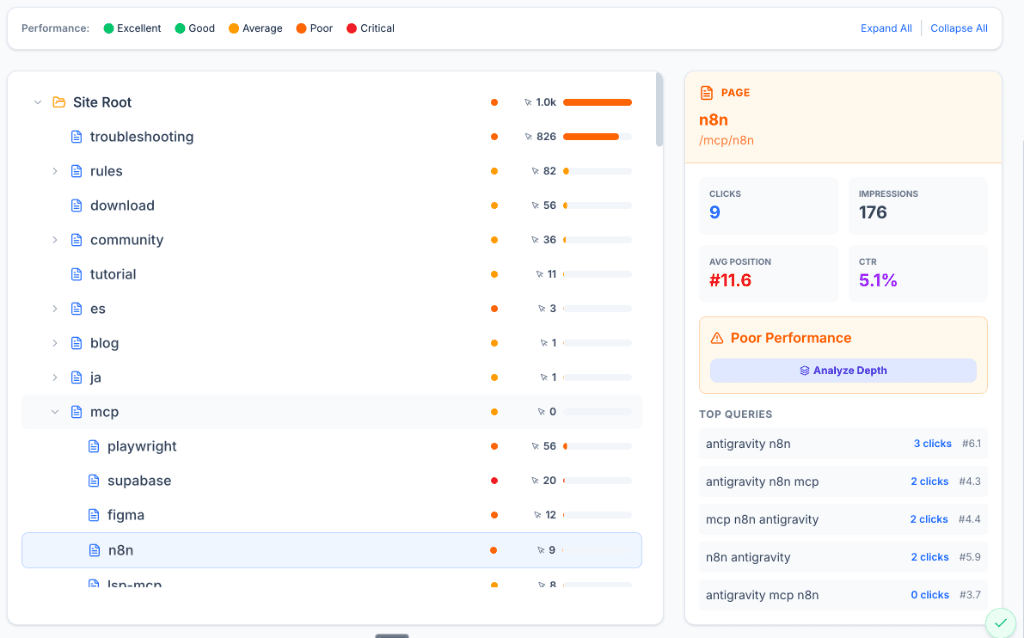Click the Poor Performance warning triangle icon
1024x638 pixels.
(717, 338)
